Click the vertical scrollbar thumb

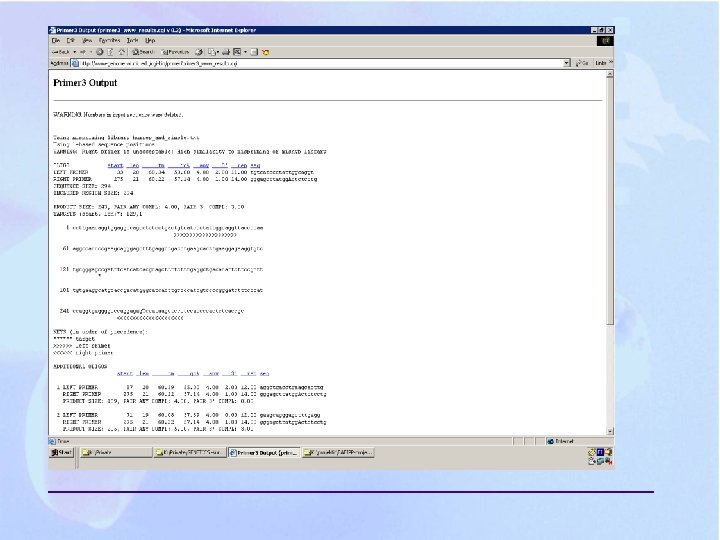[x=610, y=201]
